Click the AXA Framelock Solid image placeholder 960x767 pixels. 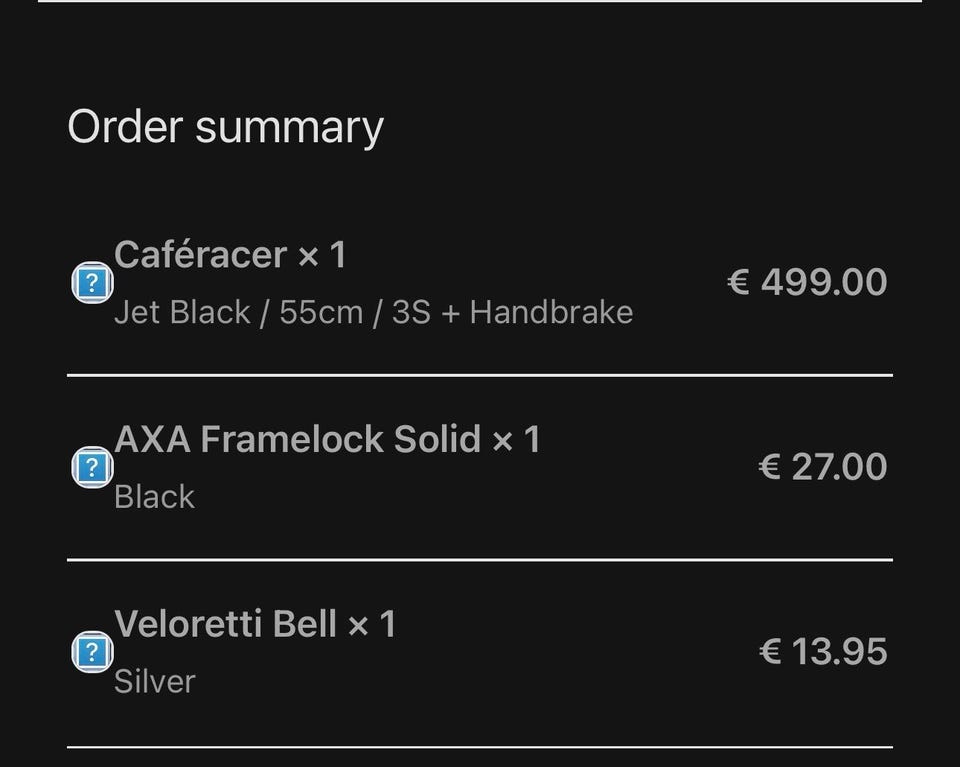point(91,467)
